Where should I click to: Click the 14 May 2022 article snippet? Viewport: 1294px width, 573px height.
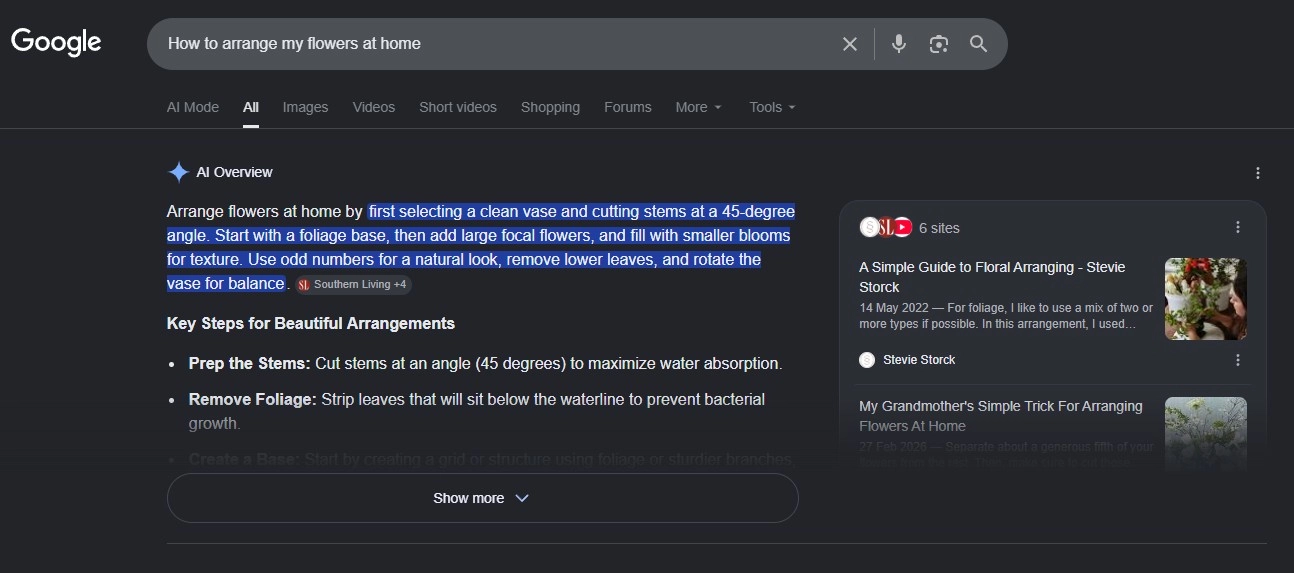[1006, 316]
